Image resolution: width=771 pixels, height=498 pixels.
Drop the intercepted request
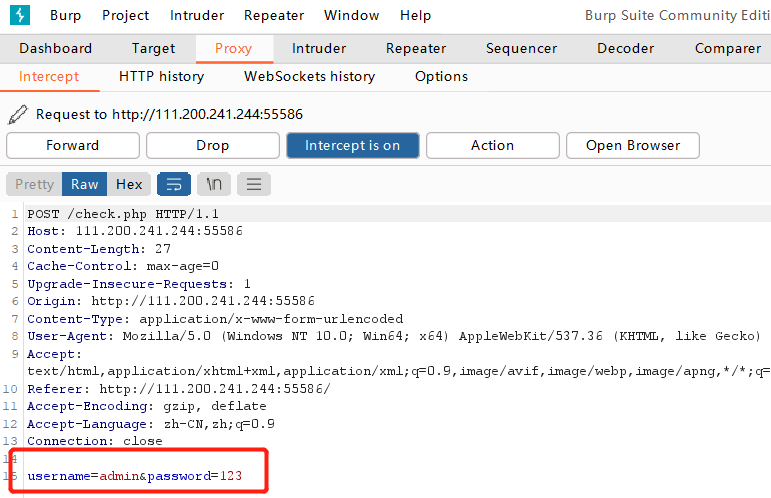point(212,145)
